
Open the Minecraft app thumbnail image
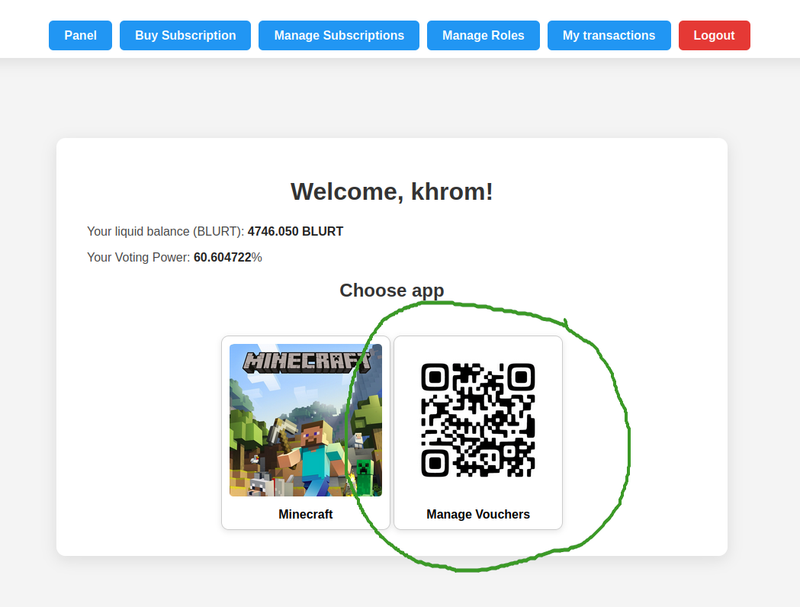click(305, 420)
